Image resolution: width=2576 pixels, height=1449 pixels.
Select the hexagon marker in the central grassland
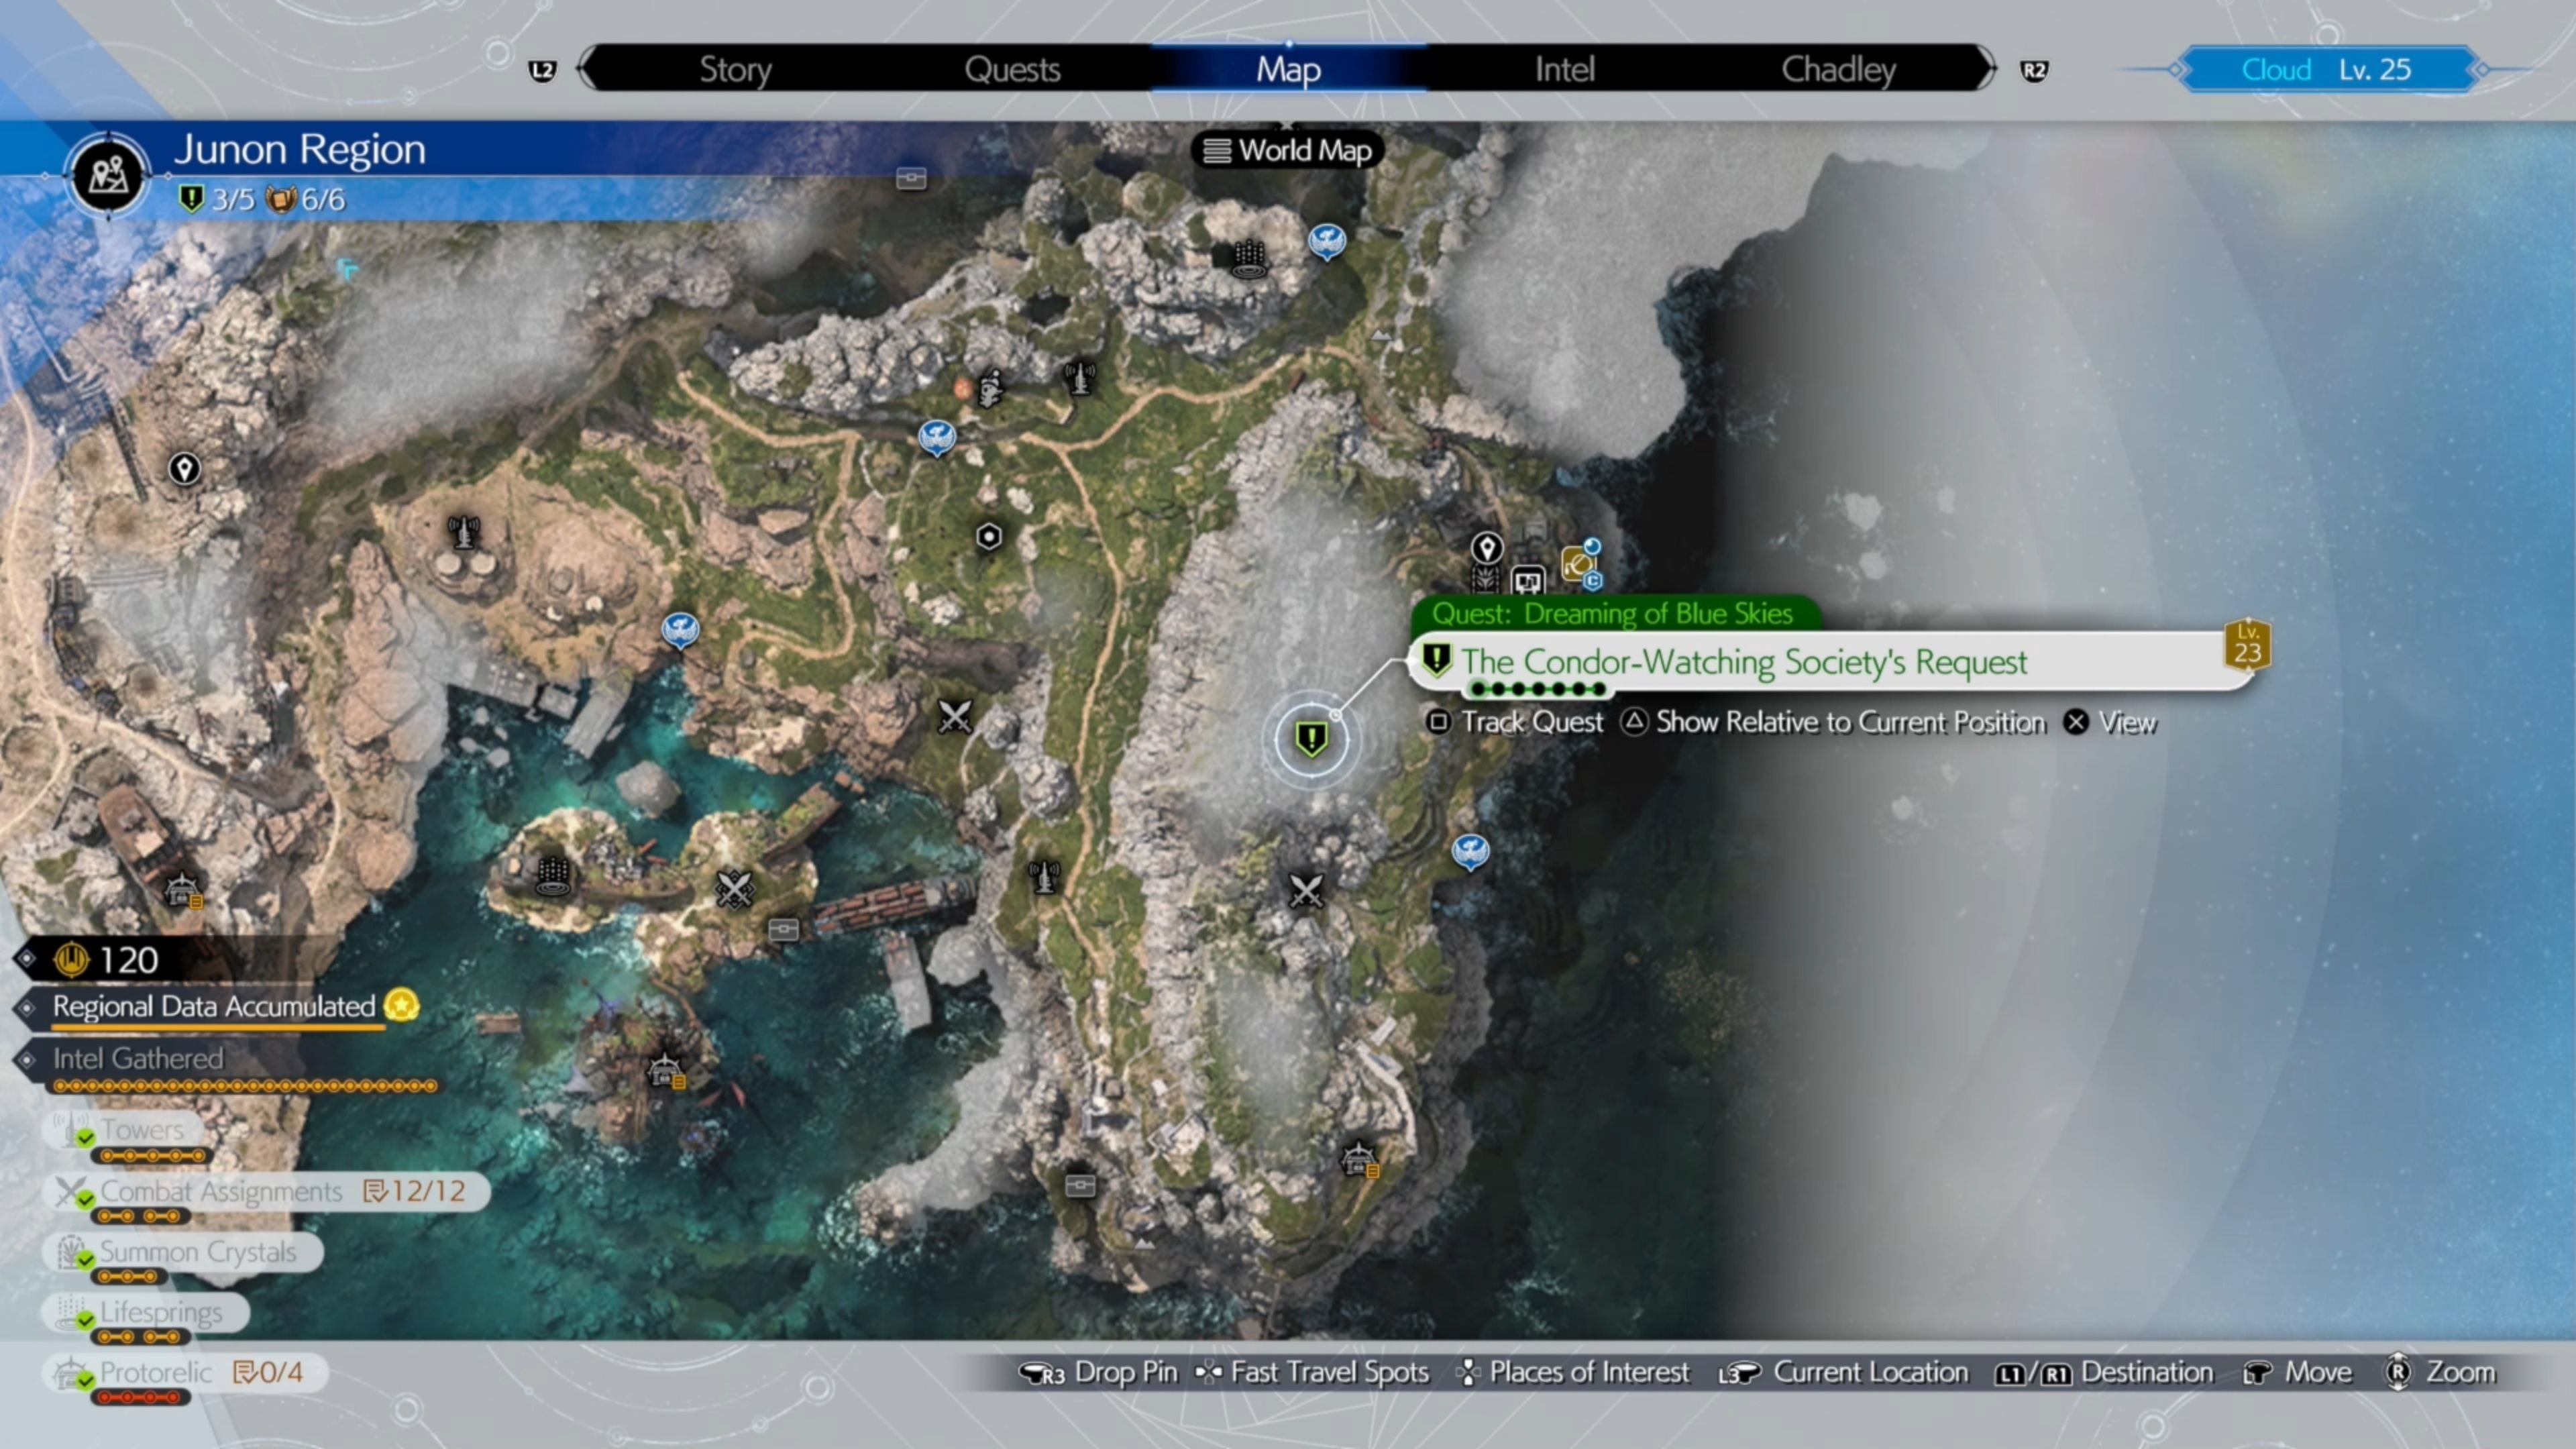(989, 537)
